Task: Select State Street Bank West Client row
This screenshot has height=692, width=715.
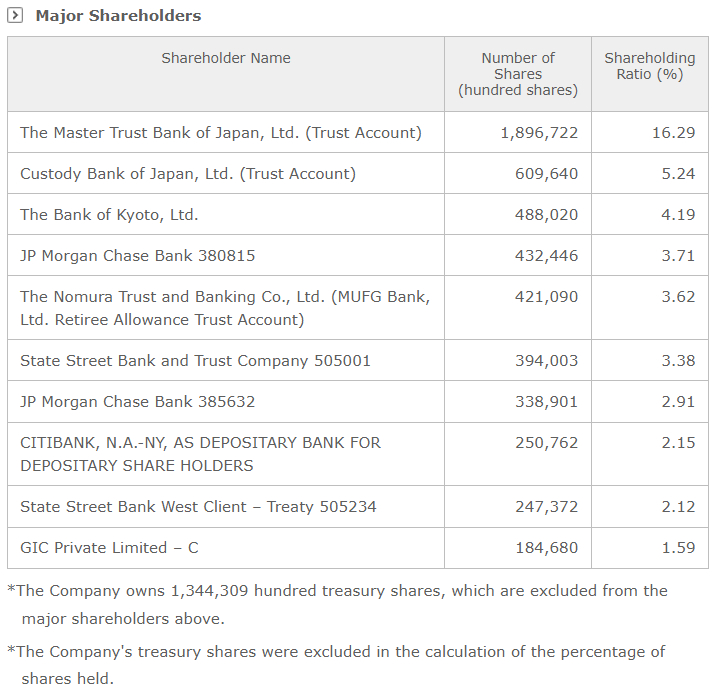Action: point(198,506)
